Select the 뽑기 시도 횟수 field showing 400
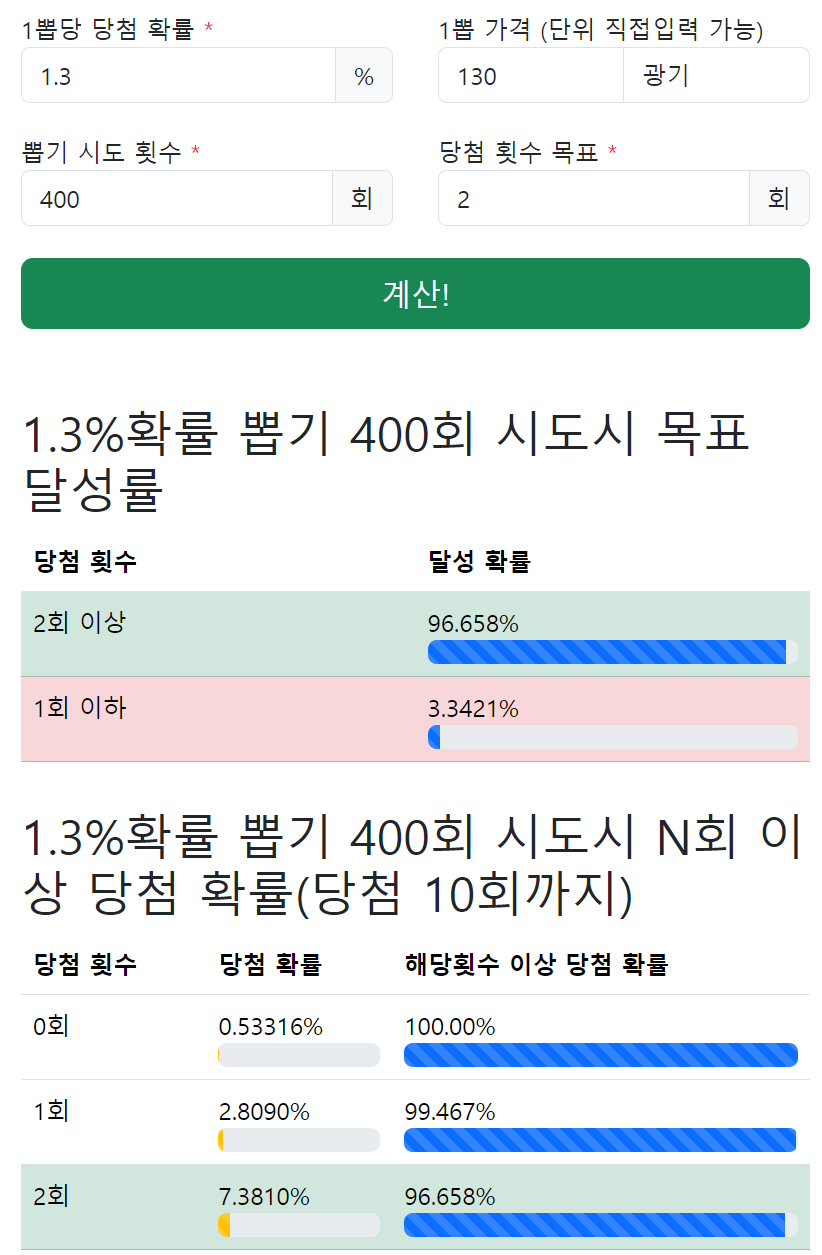This screenshot has height=1255, width=822. pyautogui.click(x=176, y=199)
